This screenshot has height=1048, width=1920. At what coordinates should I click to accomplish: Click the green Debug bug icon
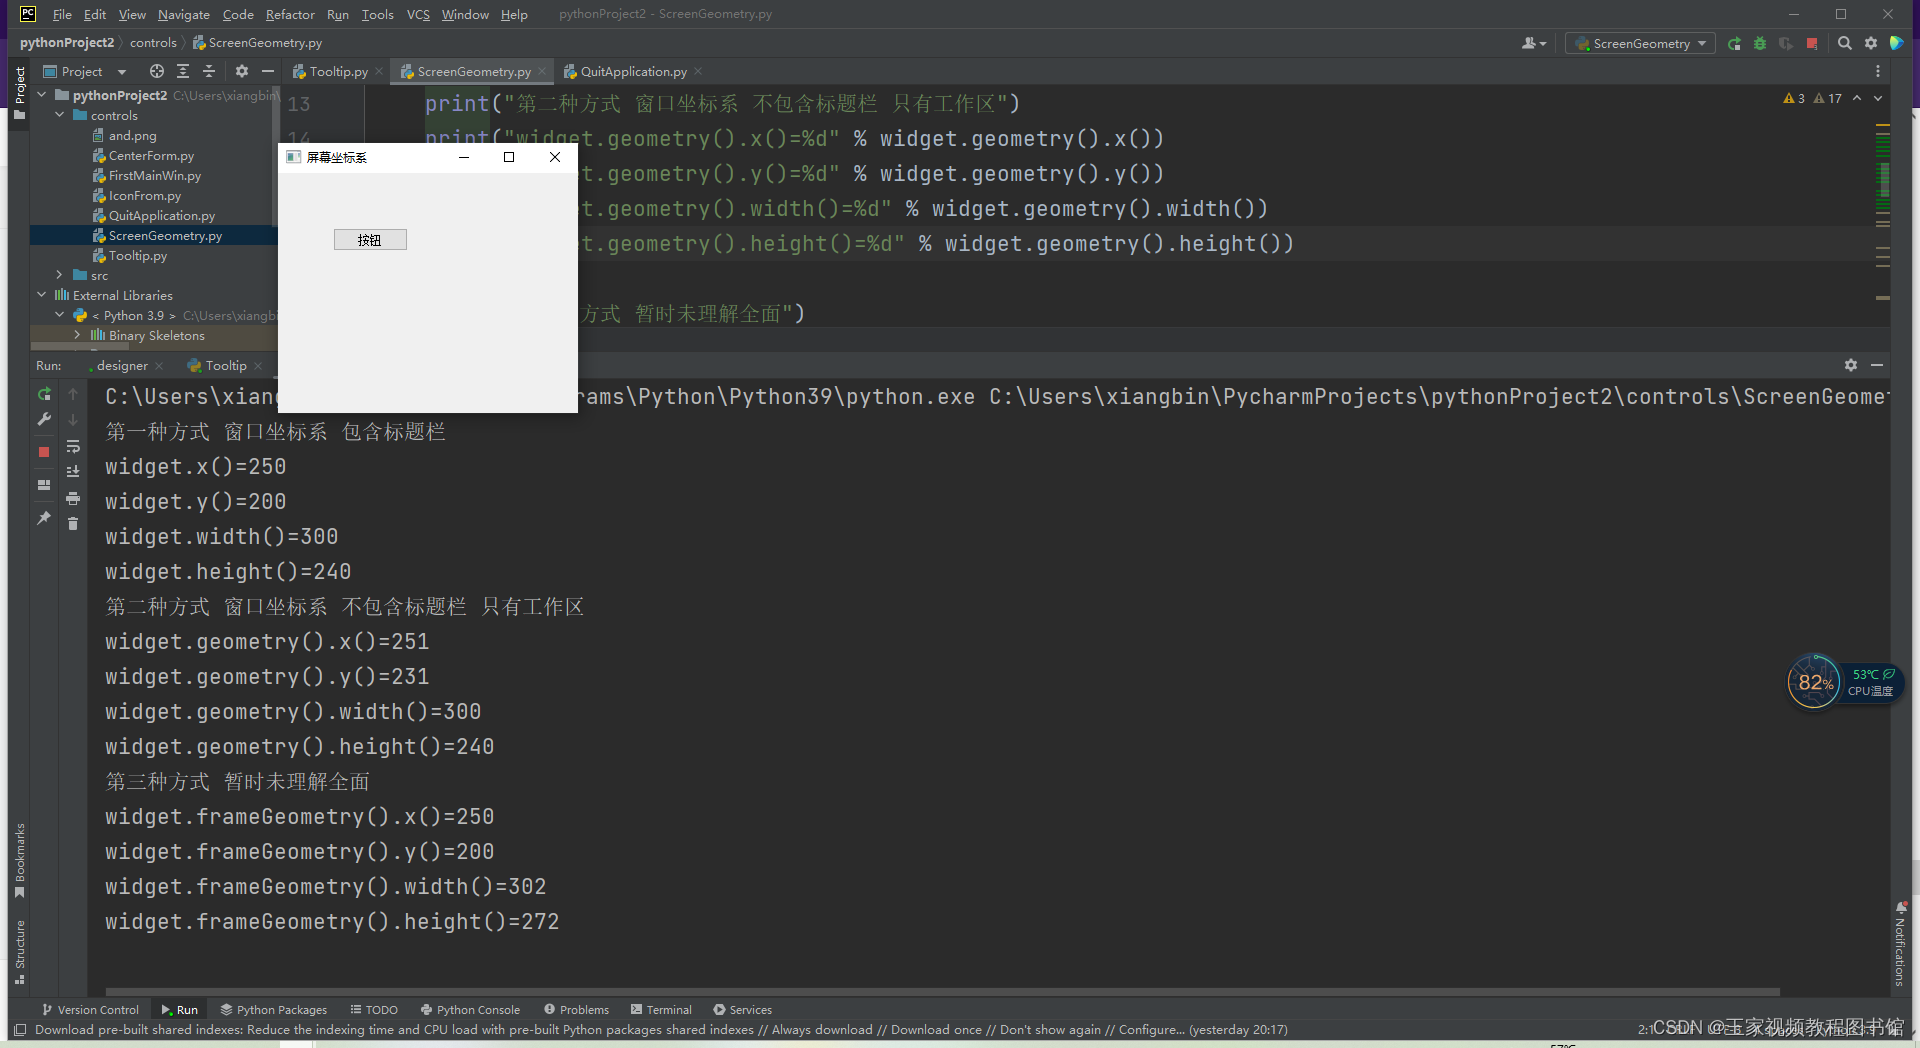[x=1760, y=44]
